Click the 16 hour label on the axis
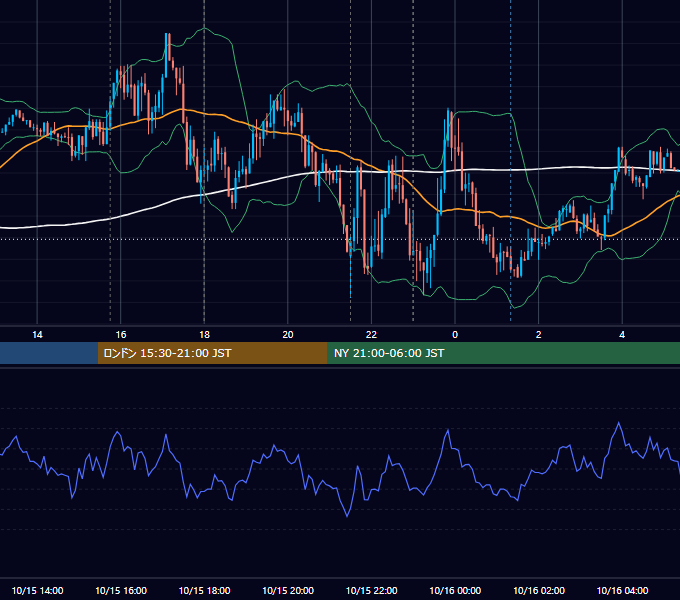Screen dimensions: 680x600 pos(121,335)
